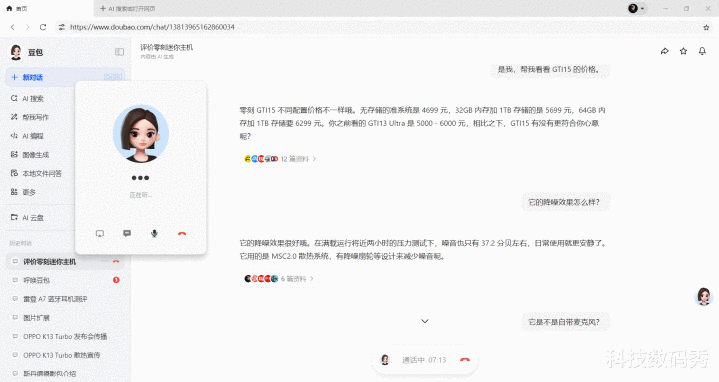719x382 pixels.
Task: Click the 历史对话 section label
Action: [x=21, y=243]
